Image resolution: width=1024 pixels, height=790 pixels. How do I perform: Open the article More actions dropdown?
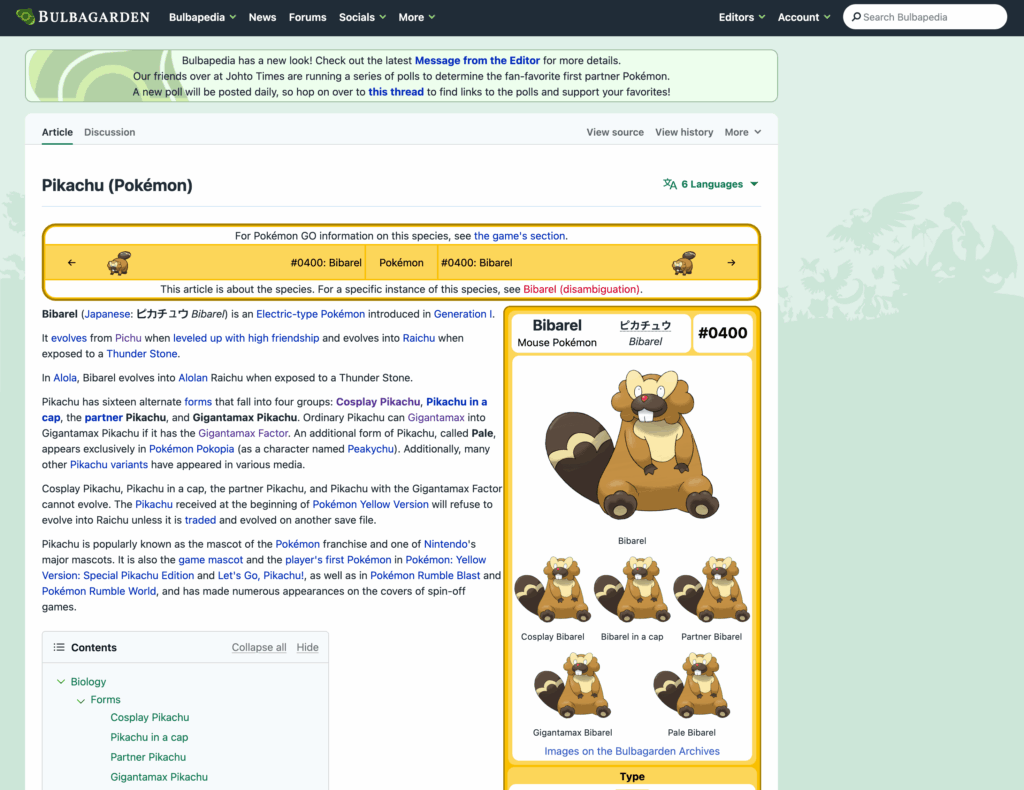tap(743, 132)
